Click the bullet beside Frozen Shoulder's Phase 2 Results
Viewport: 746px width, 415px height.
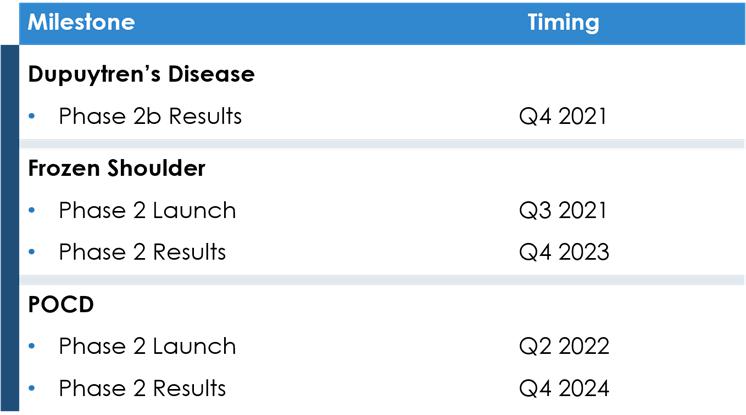click(33, 253)
